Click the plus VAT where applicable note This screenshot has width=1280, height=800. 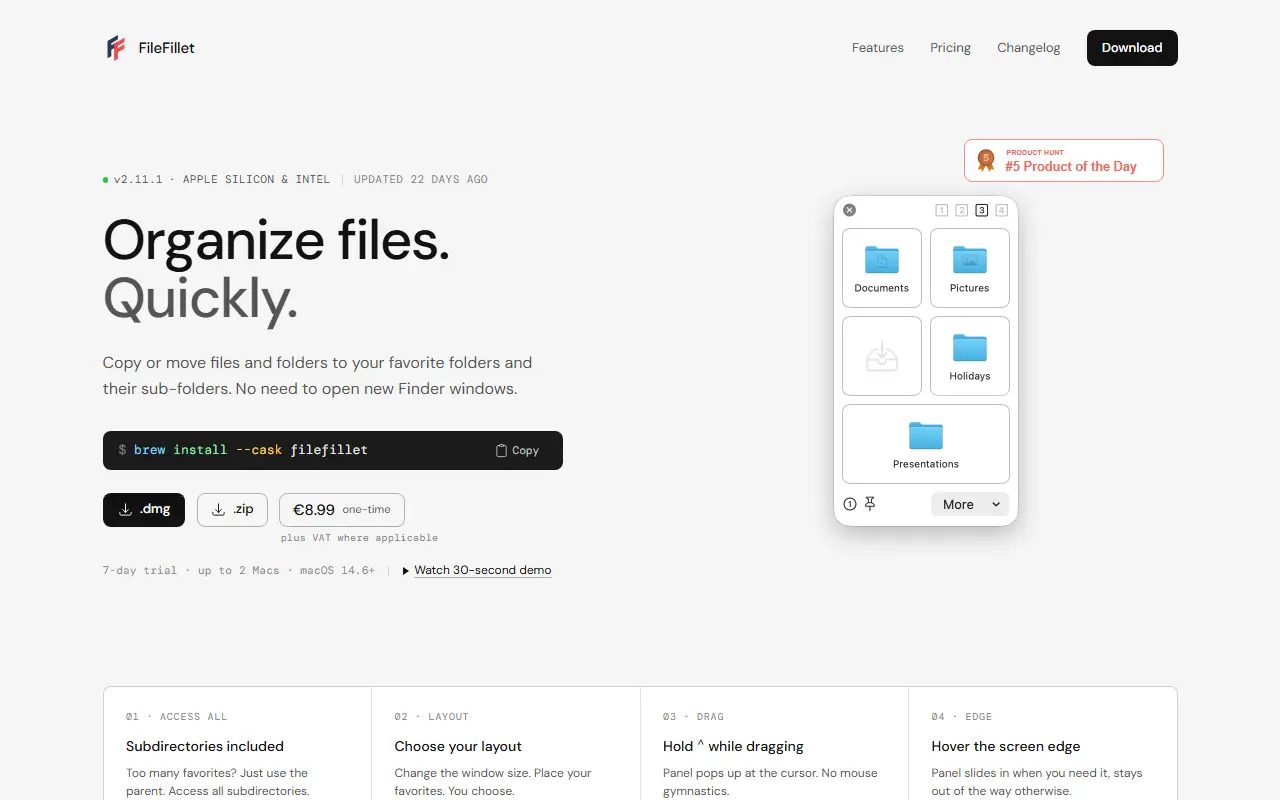tap(359, 538)
